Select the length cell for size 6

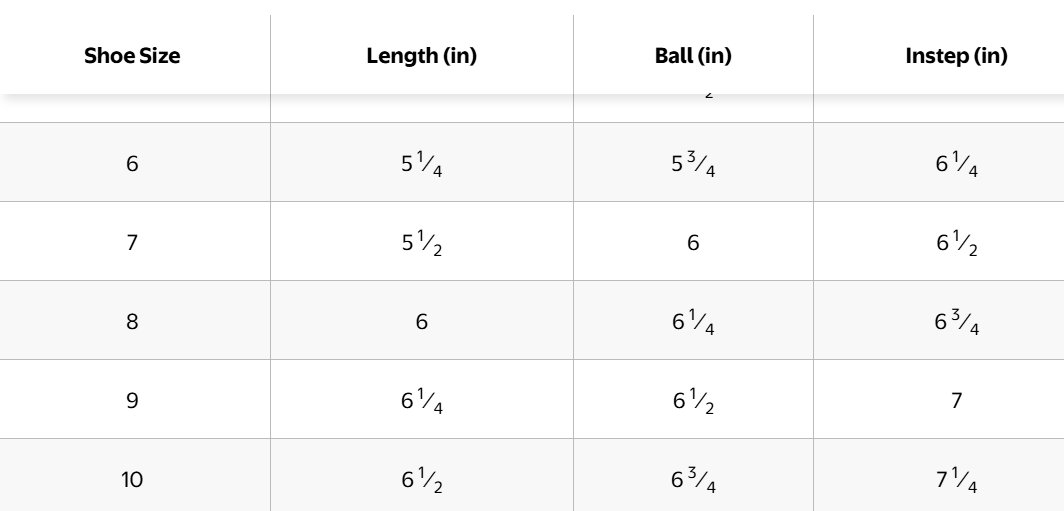coord(421,163)
